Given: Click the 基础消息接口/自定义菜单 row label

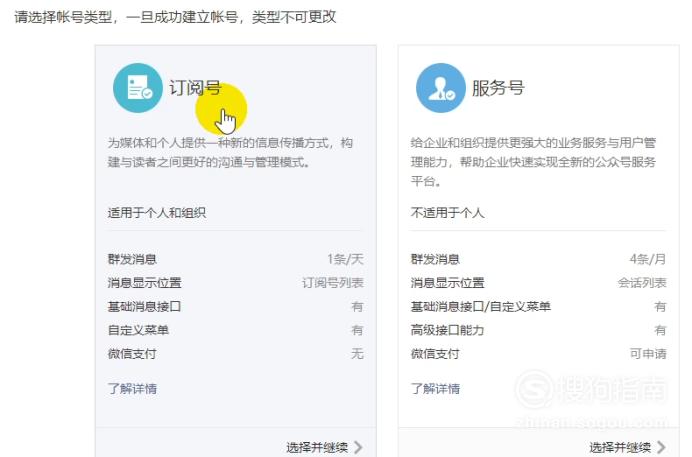Looking at the screenshot, I should coord(481,306).
